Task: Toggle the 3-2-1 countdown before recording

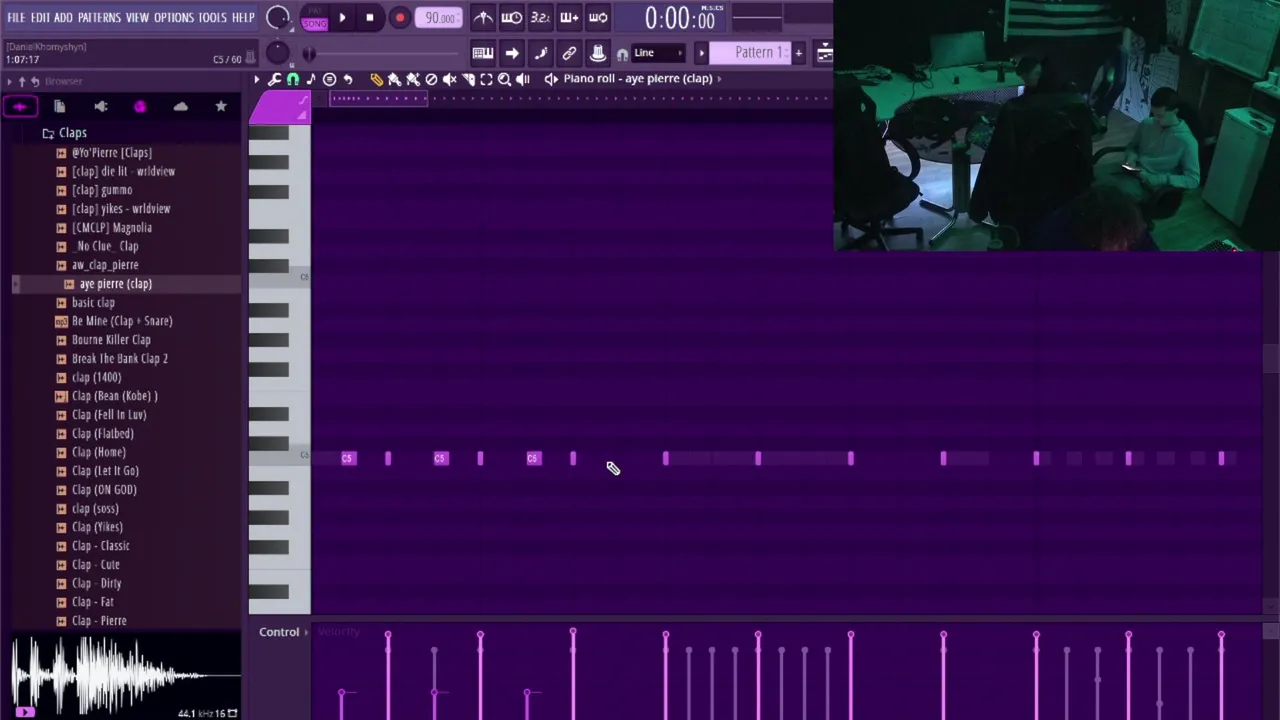Action: point(540,17)
